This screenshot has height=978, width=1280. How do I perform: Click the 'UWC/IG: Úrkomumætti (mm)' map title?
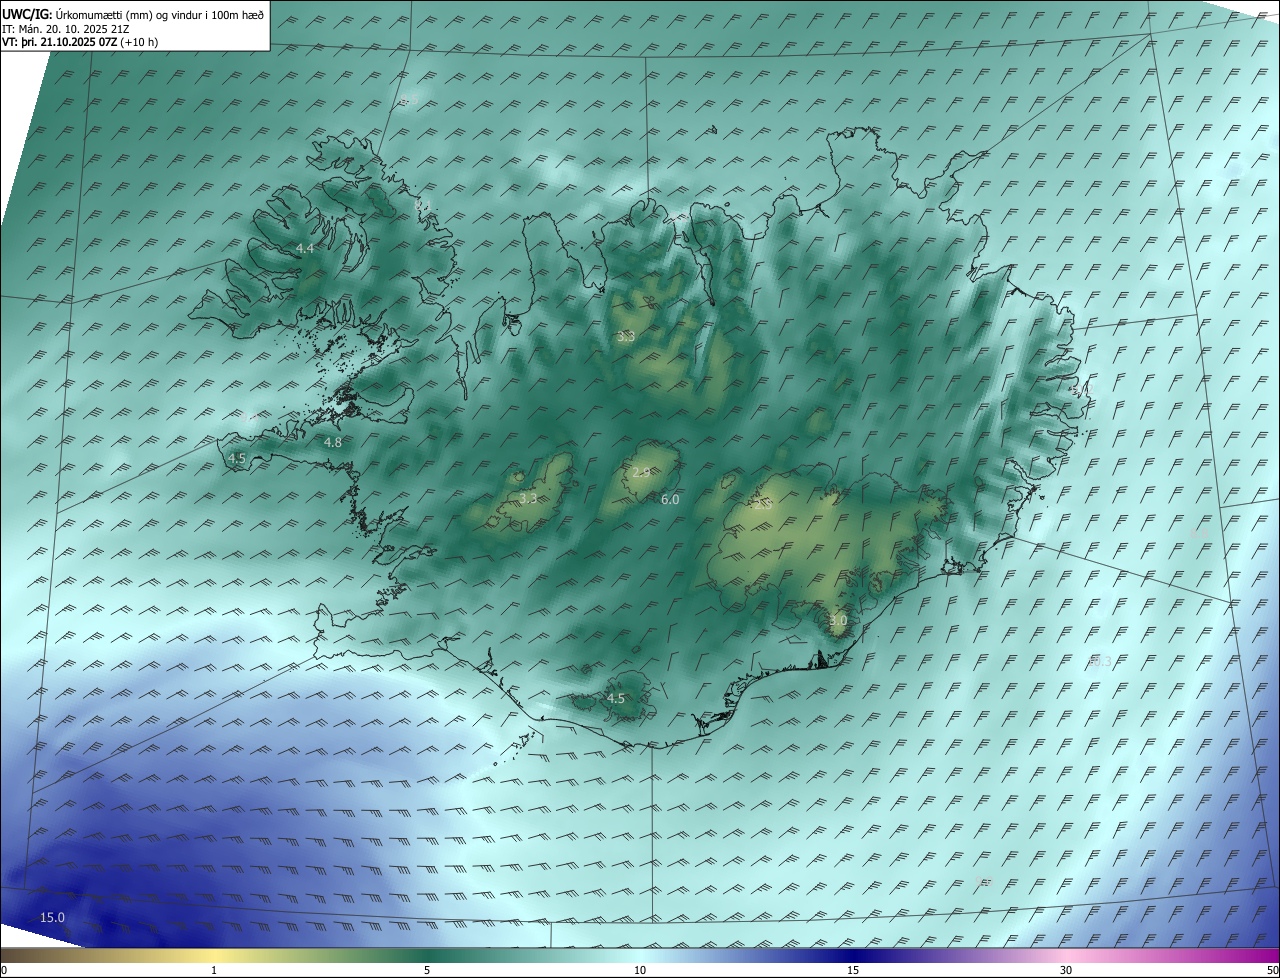(x=132, y=13)
